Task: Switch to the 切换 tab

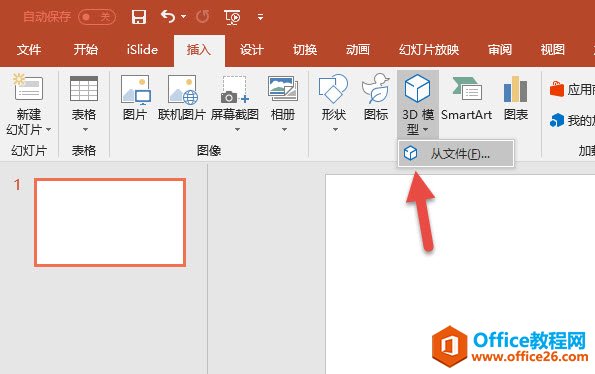Action: [305, 50]
